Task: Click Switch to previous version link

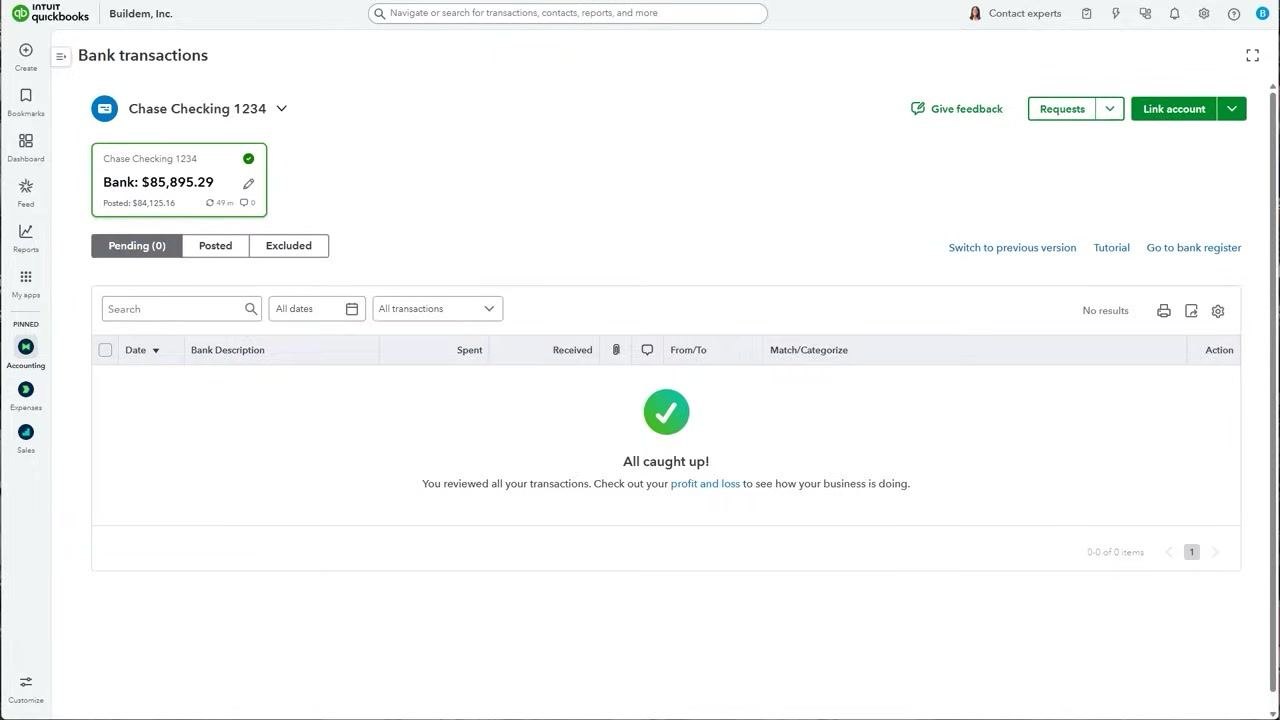Action: click(x=1012, y=248)
